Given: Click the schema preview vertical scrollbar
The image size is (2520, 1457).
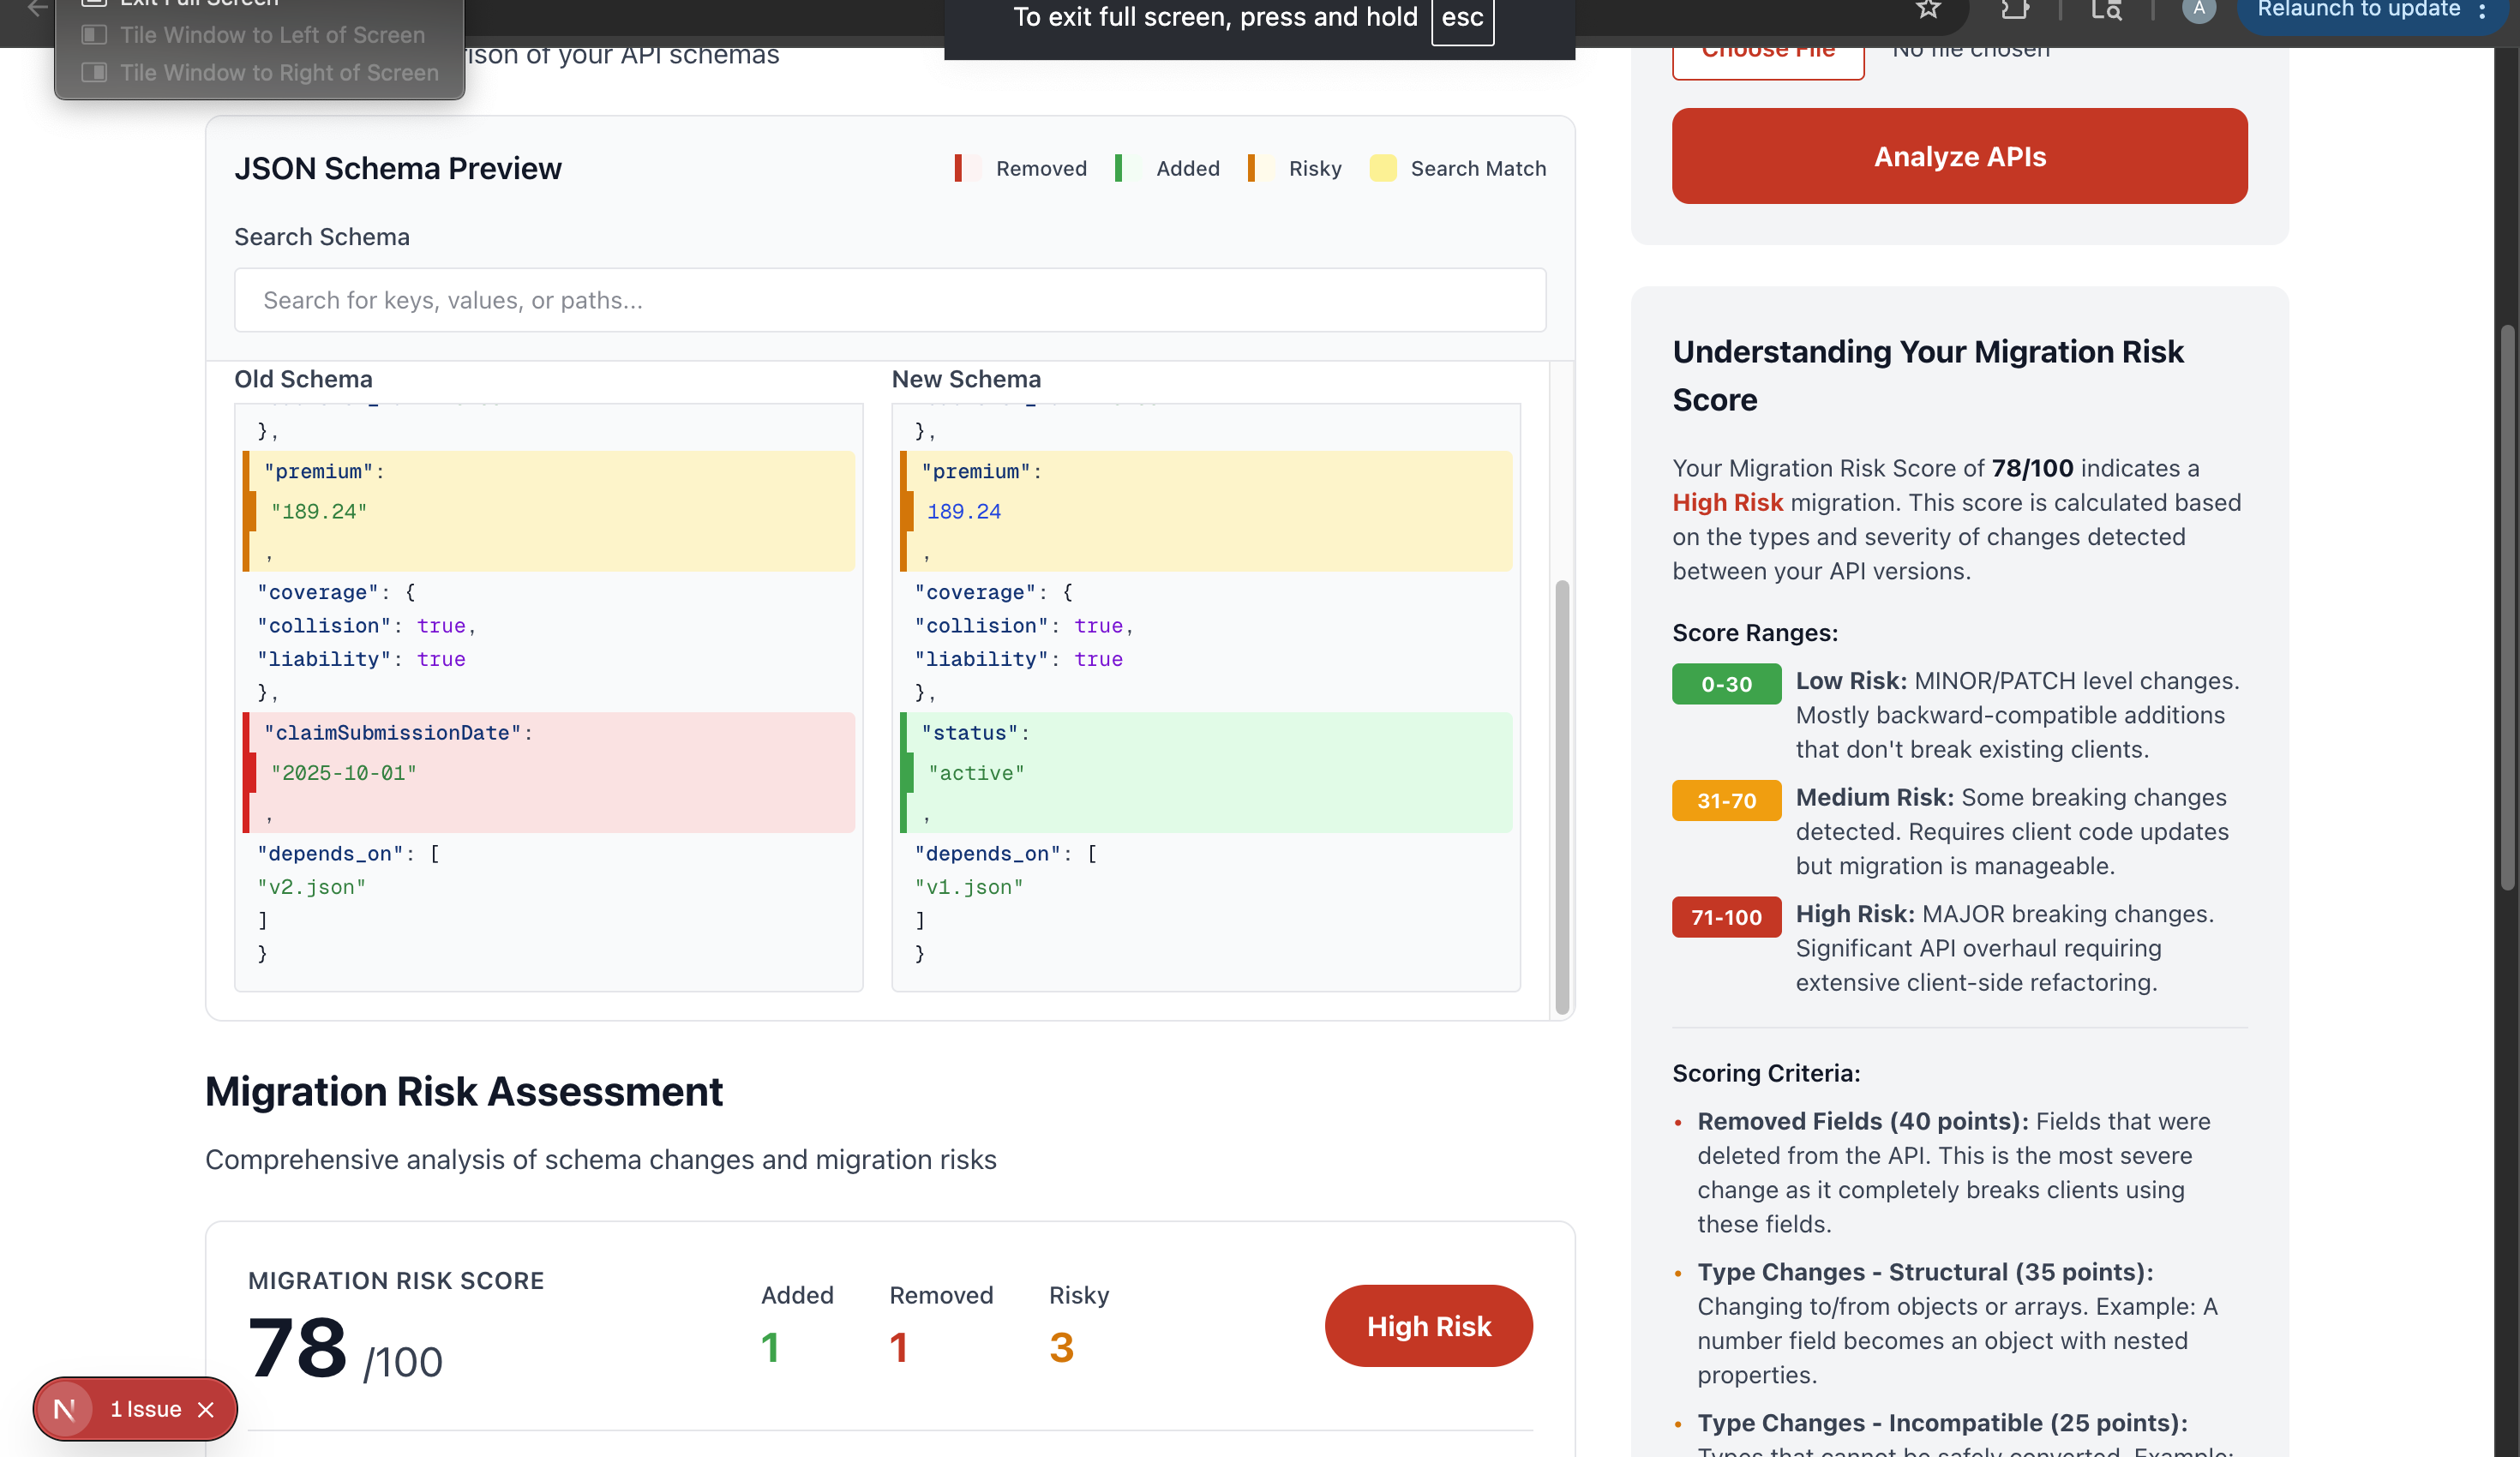Looking at the screenshot, I should coord(1561,795).
